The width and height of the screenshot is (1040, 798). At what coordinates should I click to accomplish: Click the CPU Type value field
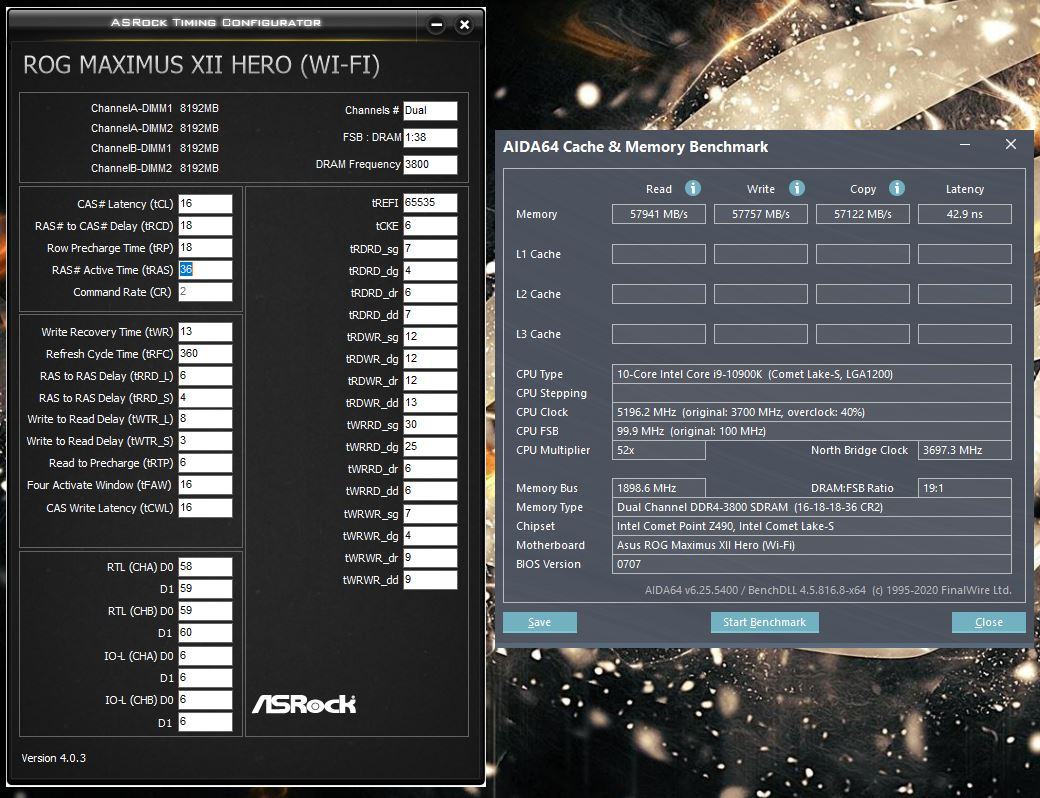[812, 374]
